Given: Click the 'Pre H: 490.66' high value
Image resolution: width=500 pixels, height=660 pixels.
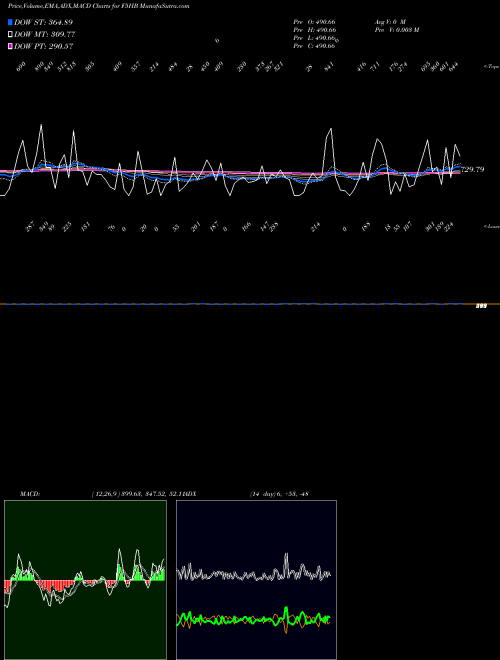Looking at the screenshot, I should pyautogui.click(x=314, y=30).
